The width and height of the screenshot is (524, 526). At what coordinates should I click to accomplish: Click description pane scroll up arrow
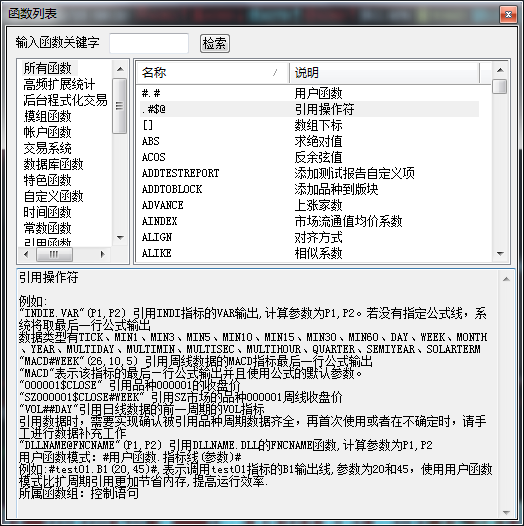click(506, 279)
